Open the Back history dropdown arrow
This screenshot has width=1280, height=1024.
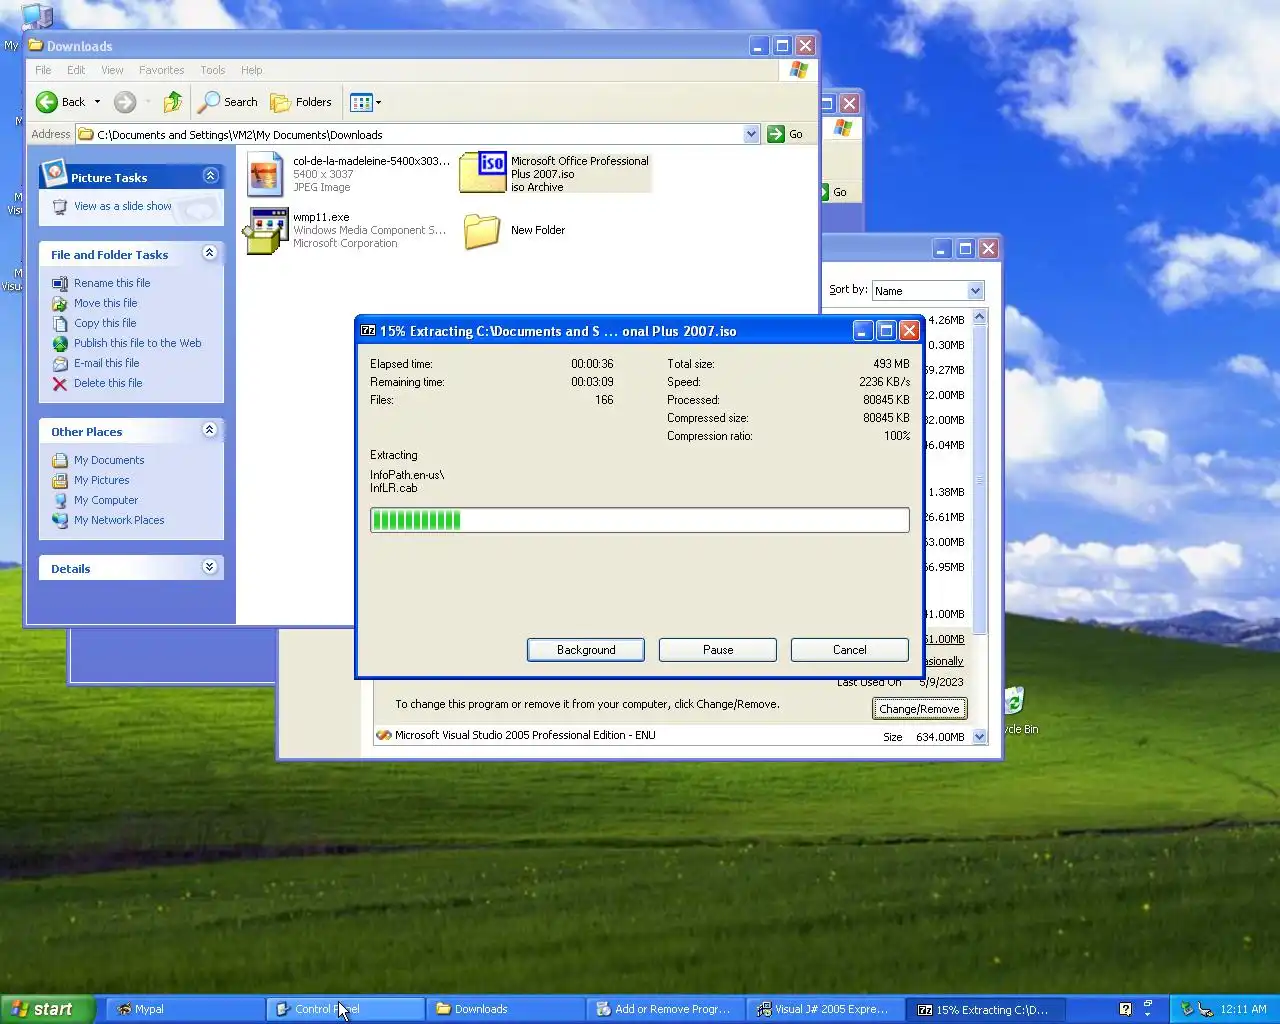coord(97,102)
